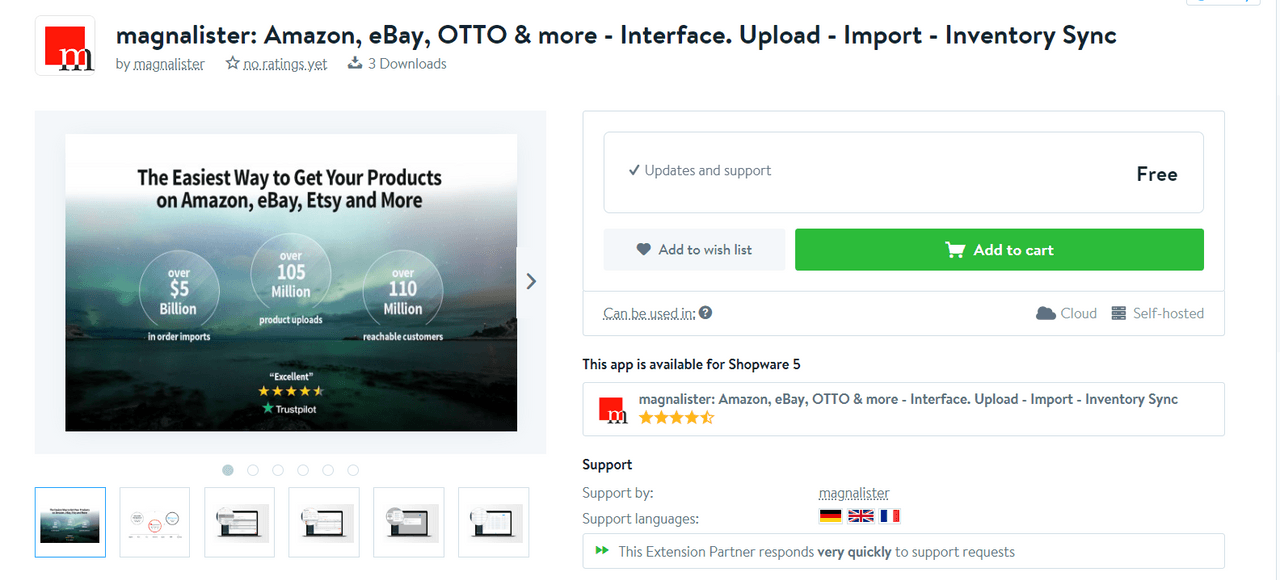Select the British flag icon

860,516
